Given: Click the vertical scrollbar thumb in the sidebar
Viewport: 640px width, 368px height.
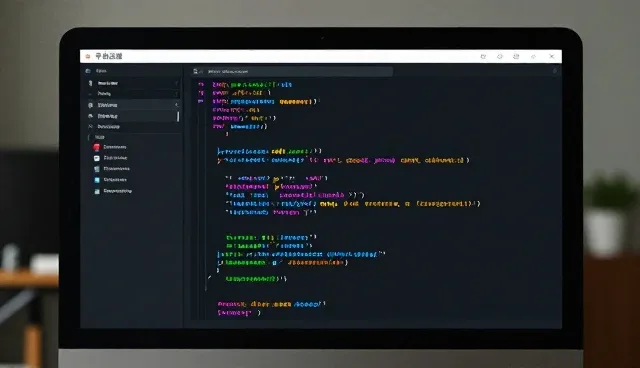Looking at the screenshot, I should point(178,117).
